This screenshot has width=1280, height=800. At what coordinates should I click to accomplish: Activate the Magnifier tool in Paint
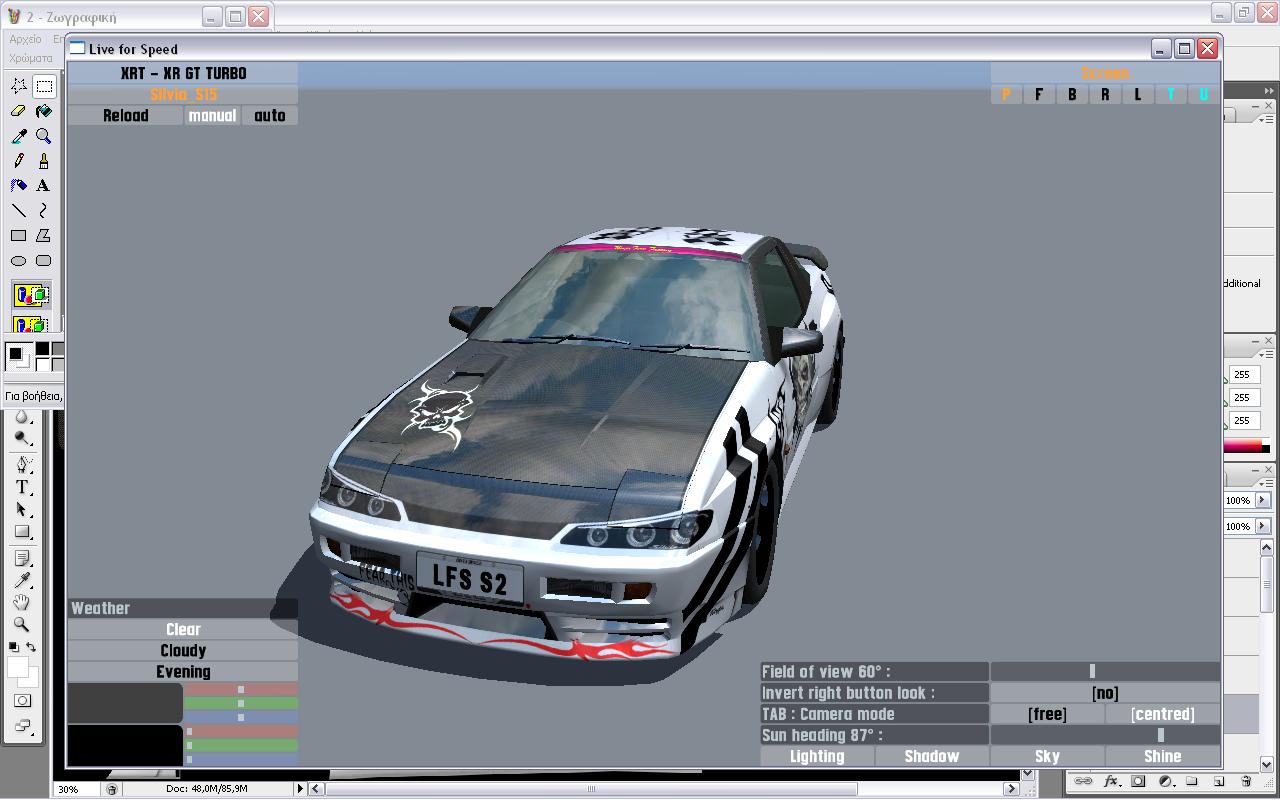(44, 137)
